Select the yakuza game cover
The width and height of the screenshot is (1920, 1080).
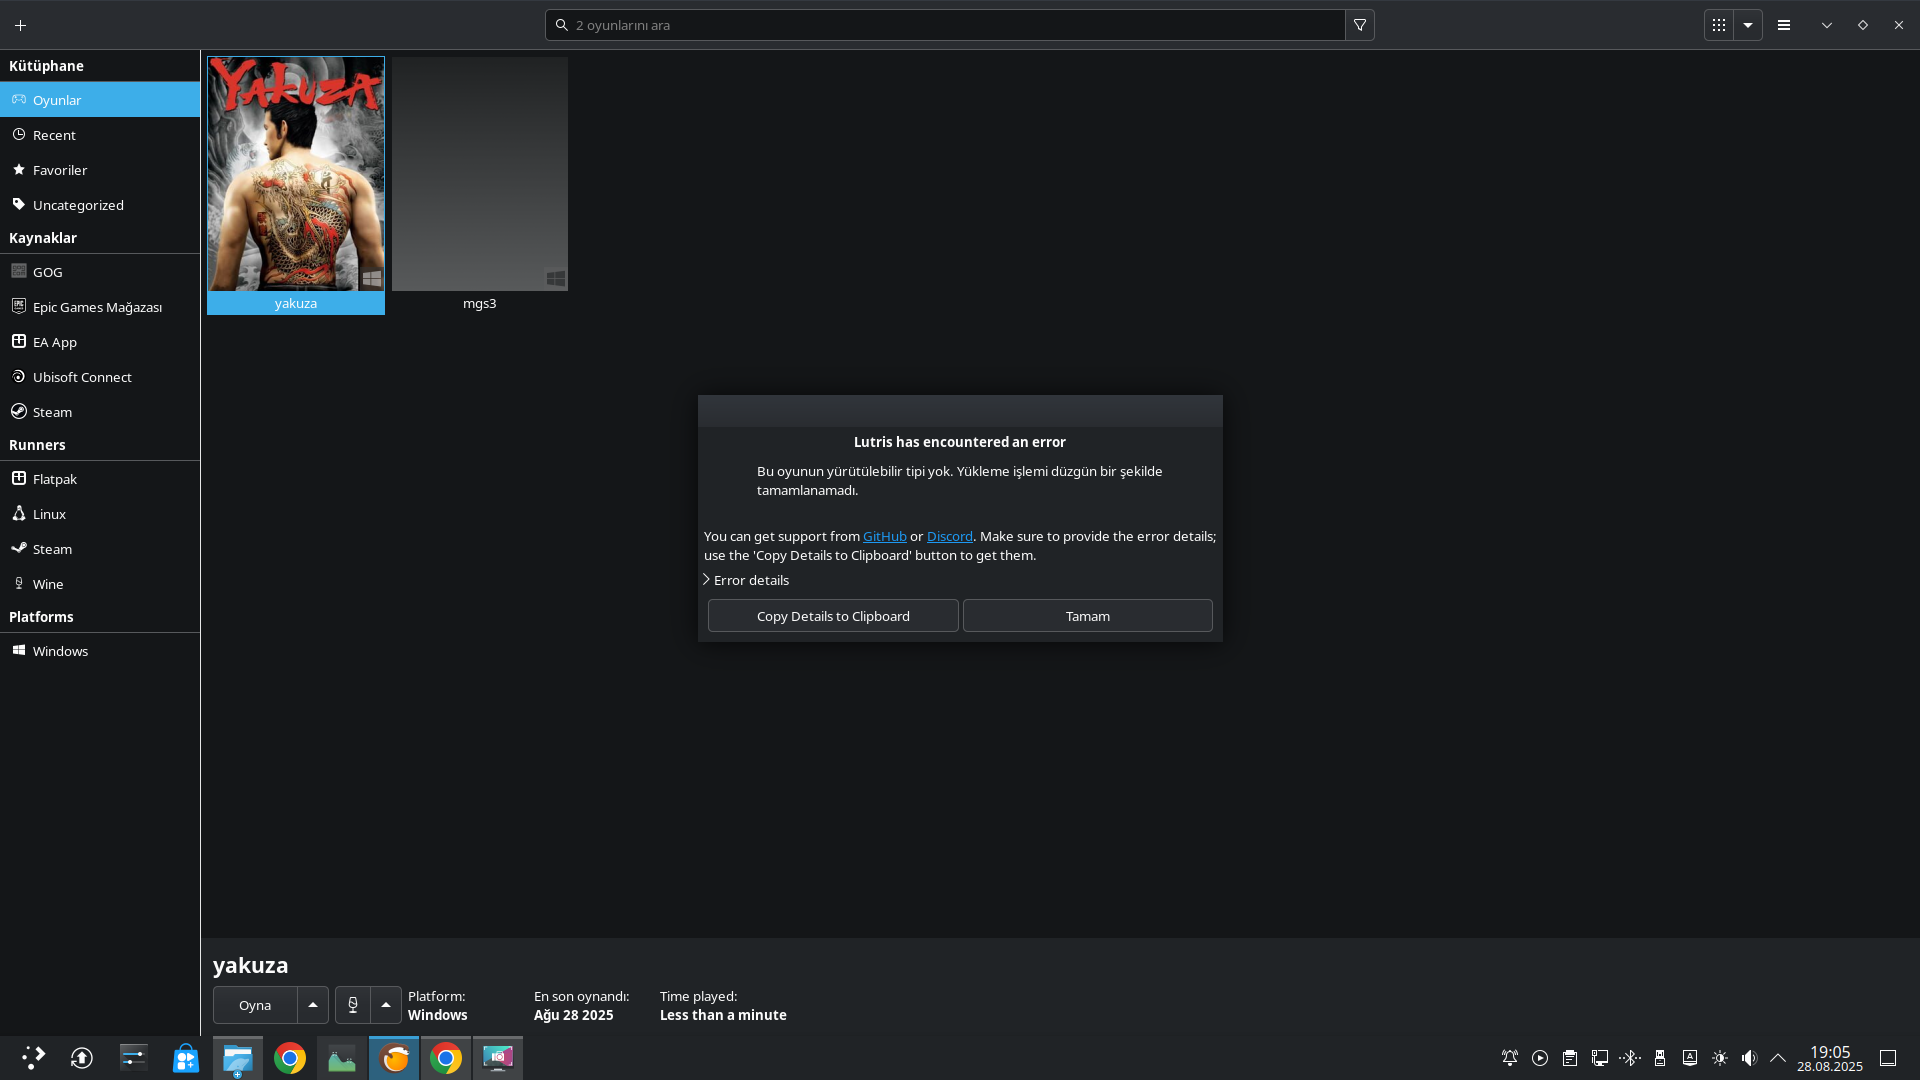pyautogui.click(x=296, y=174)
